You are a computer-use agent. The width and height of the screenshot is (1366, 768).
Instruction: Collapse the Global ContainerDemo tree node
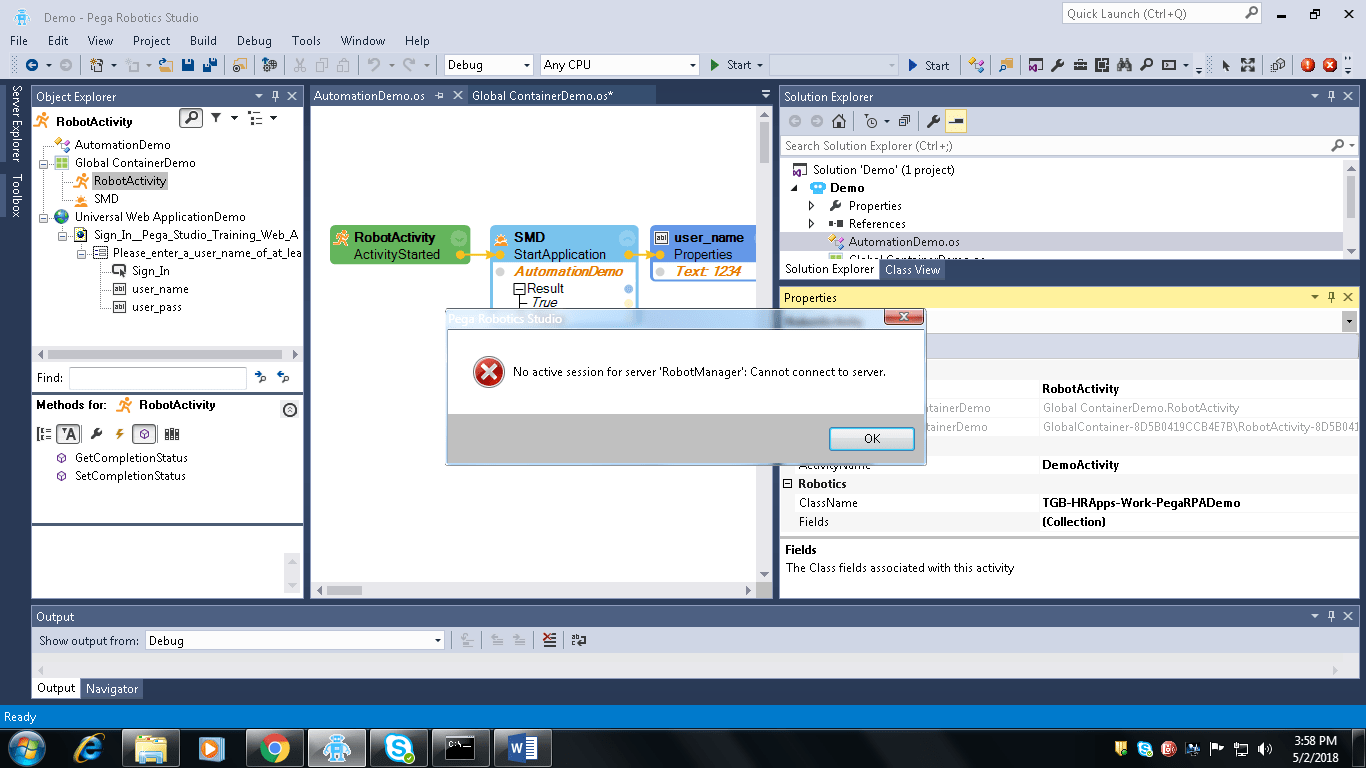(x=43, y=163)
